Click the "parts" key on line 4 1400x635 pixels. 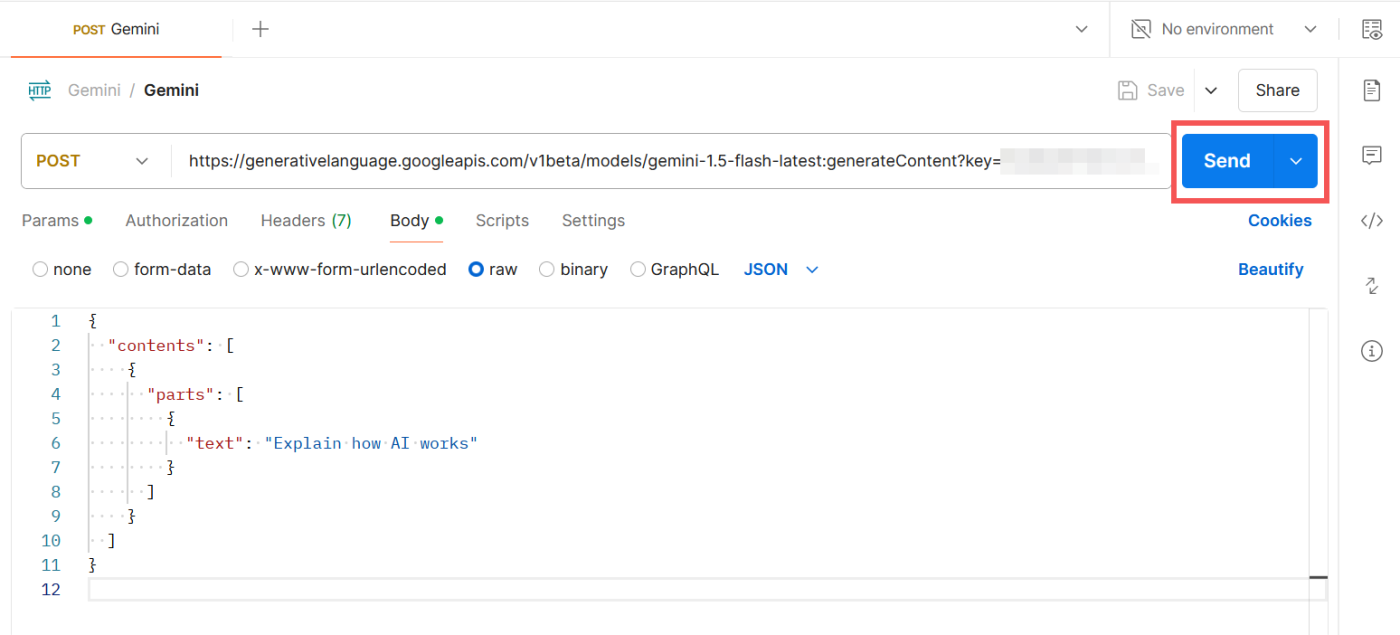click(x=181, y=395)
